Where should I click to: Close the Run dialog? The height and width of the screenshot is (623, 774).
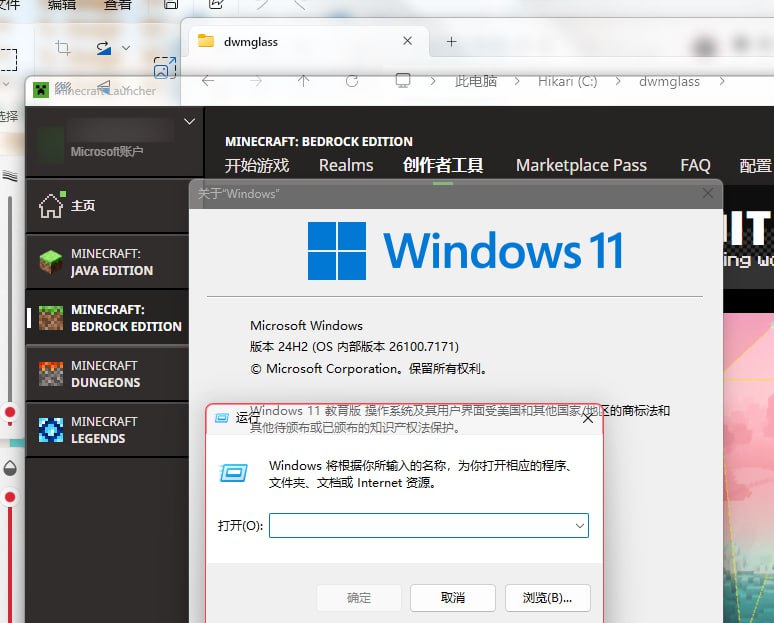point(587,419)
